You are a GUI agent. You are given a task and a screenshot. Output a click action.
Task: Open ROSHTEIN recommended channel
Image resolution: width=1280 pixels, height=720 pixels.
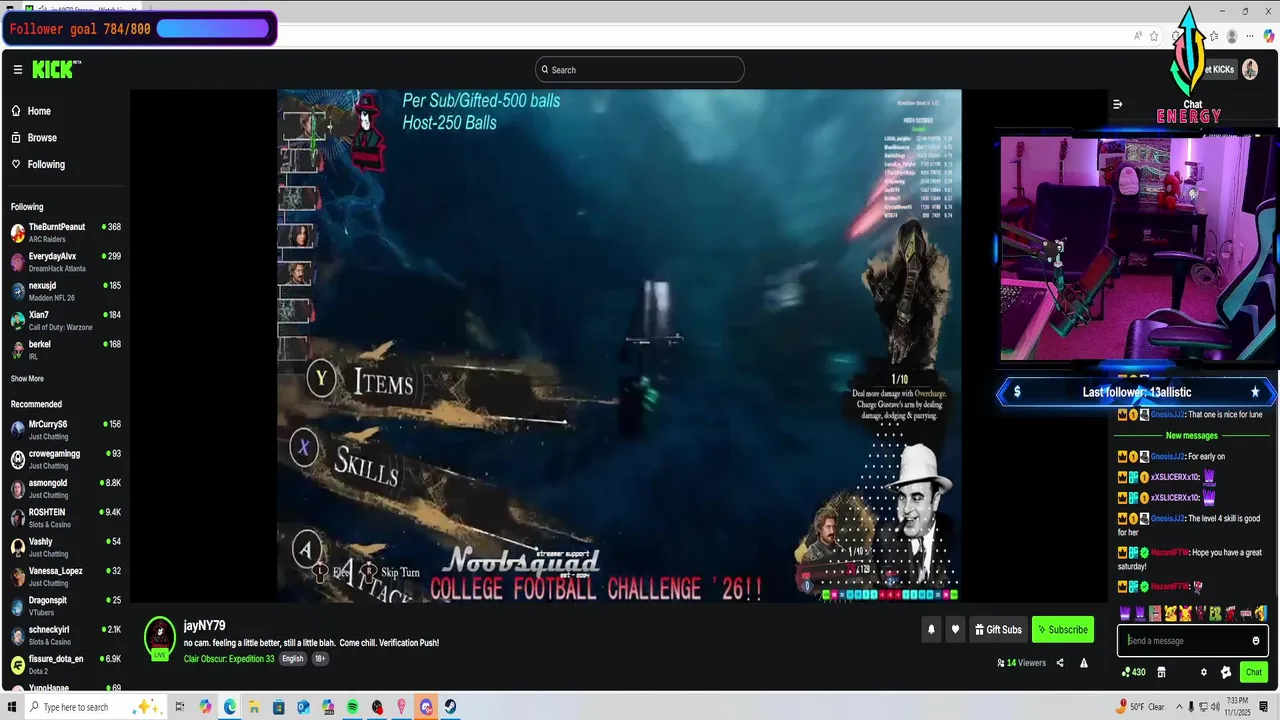tap(65, 517)
